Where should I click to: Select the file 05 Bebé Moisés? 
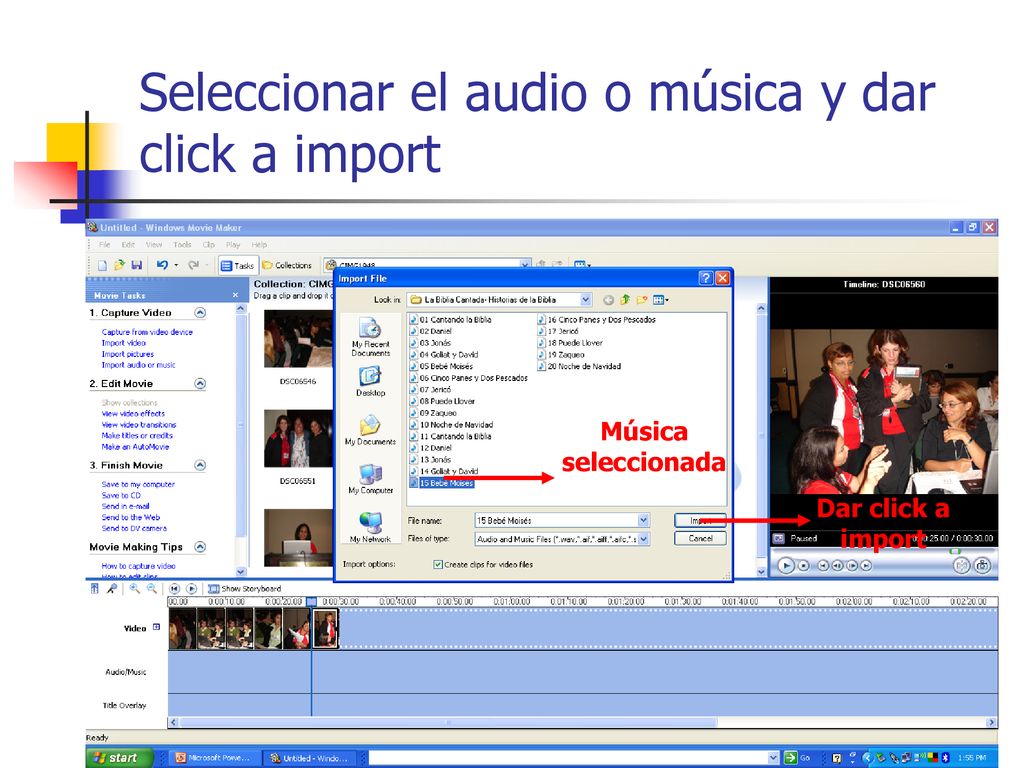[x=441, y=366]
